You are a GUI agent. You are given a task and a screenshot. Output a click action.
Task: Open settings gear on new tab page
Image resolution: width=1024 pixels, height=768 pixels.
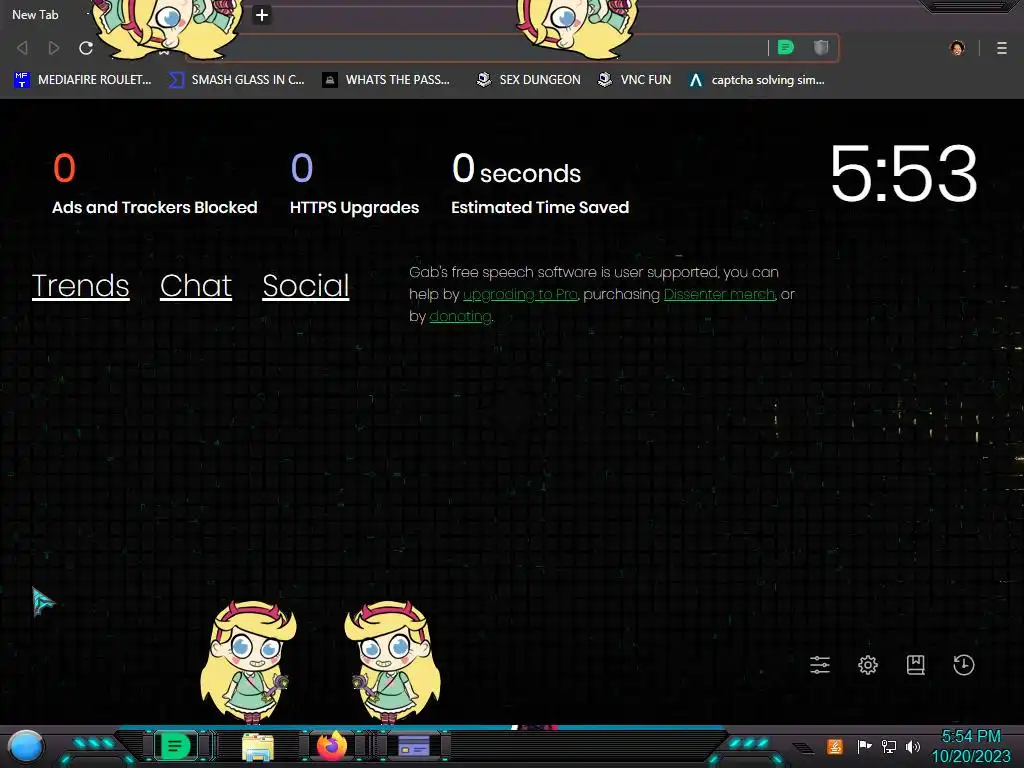(x=867, y=665)
